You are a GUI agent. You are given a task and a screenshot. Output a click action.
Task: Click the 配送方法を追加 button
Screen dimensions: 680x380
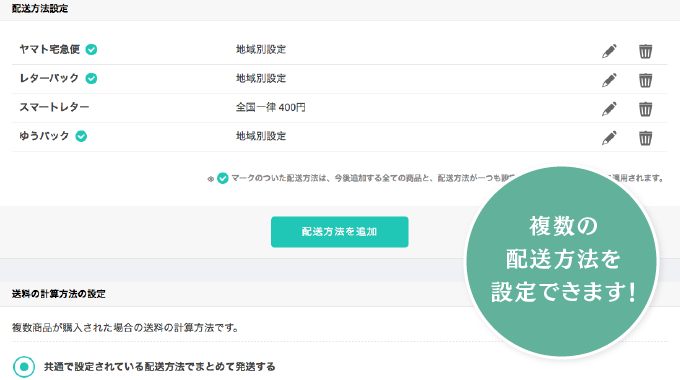340,232
